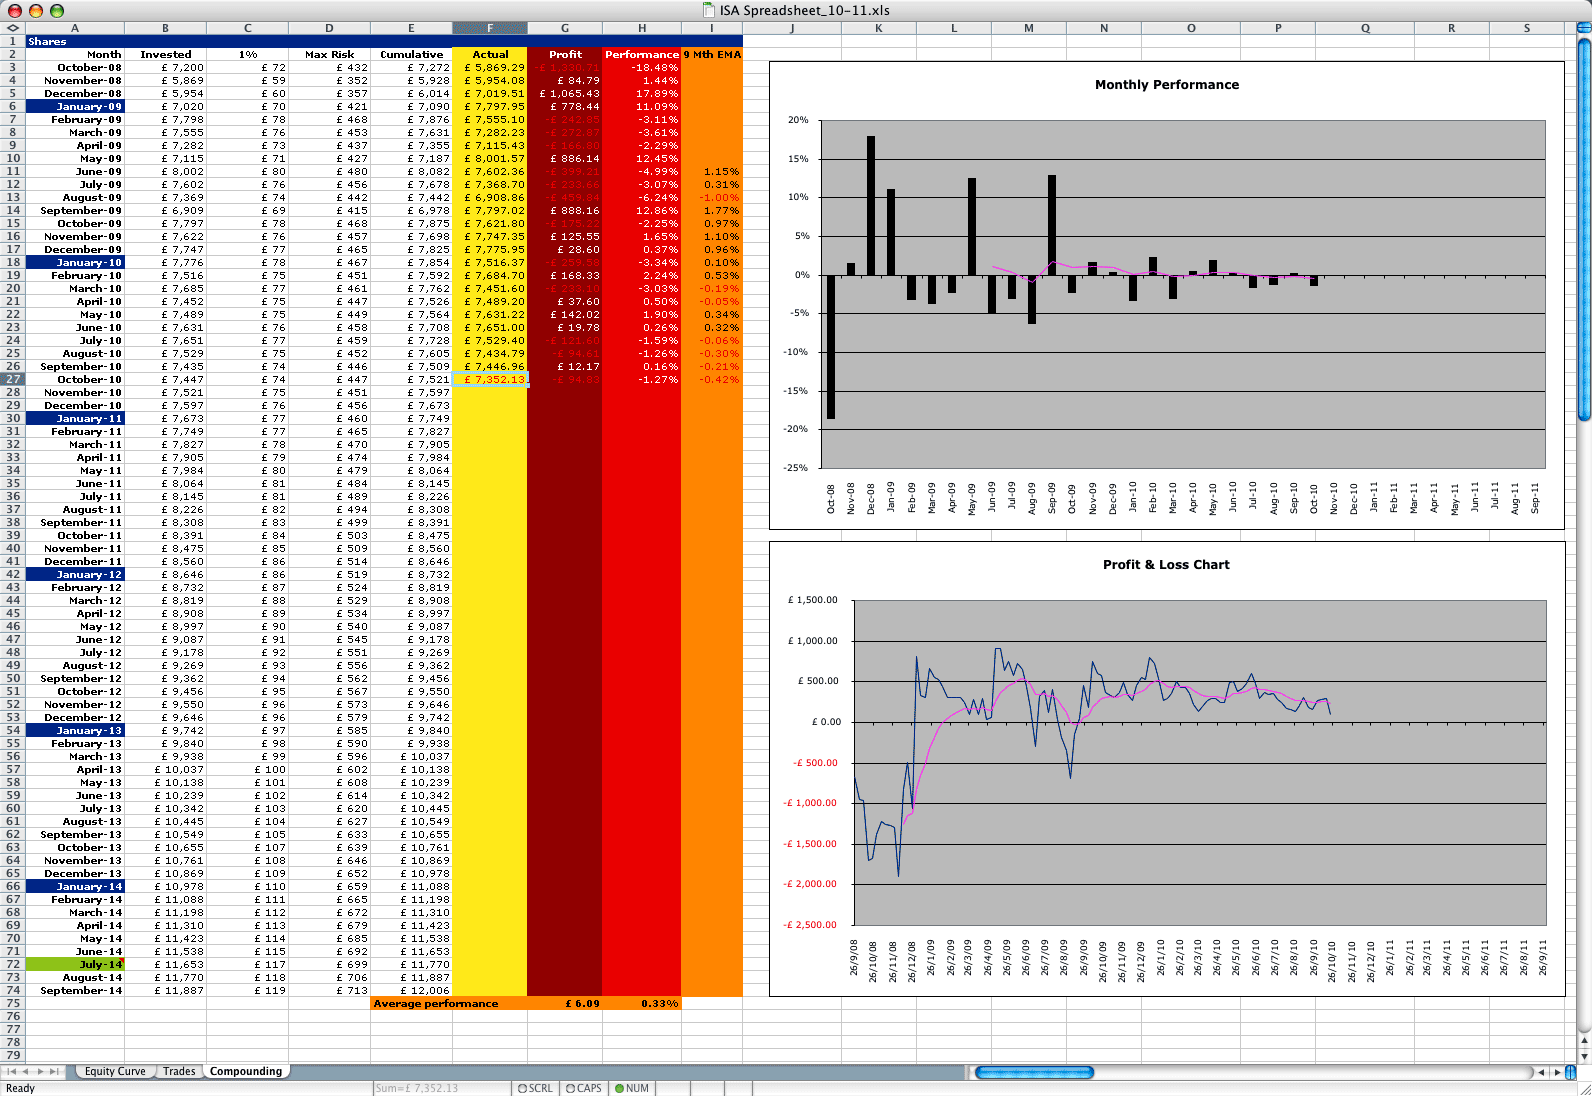Click the ISA Spreadsheet_10-11.xls window title
Image resolution: width=1592 pixels, height=1096 pixels.
(804, 10)
